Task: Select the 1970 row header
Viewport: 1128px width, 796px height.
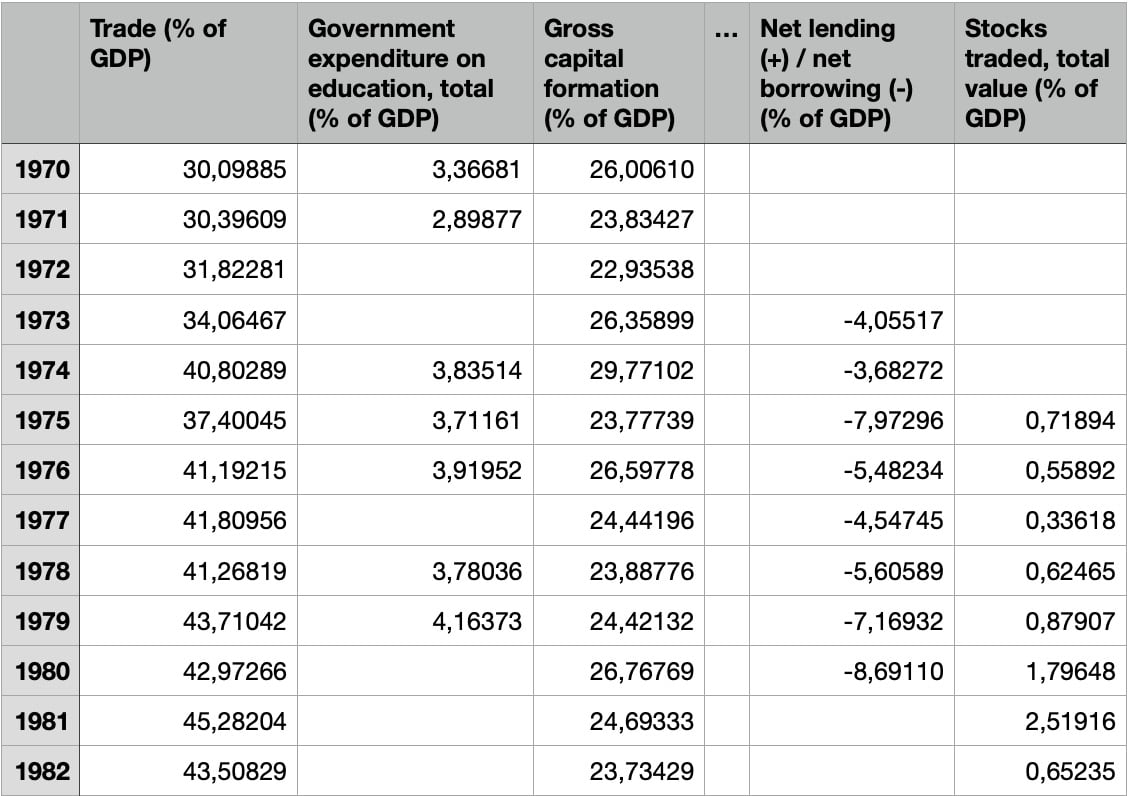Action: click(x=41, y=168)
